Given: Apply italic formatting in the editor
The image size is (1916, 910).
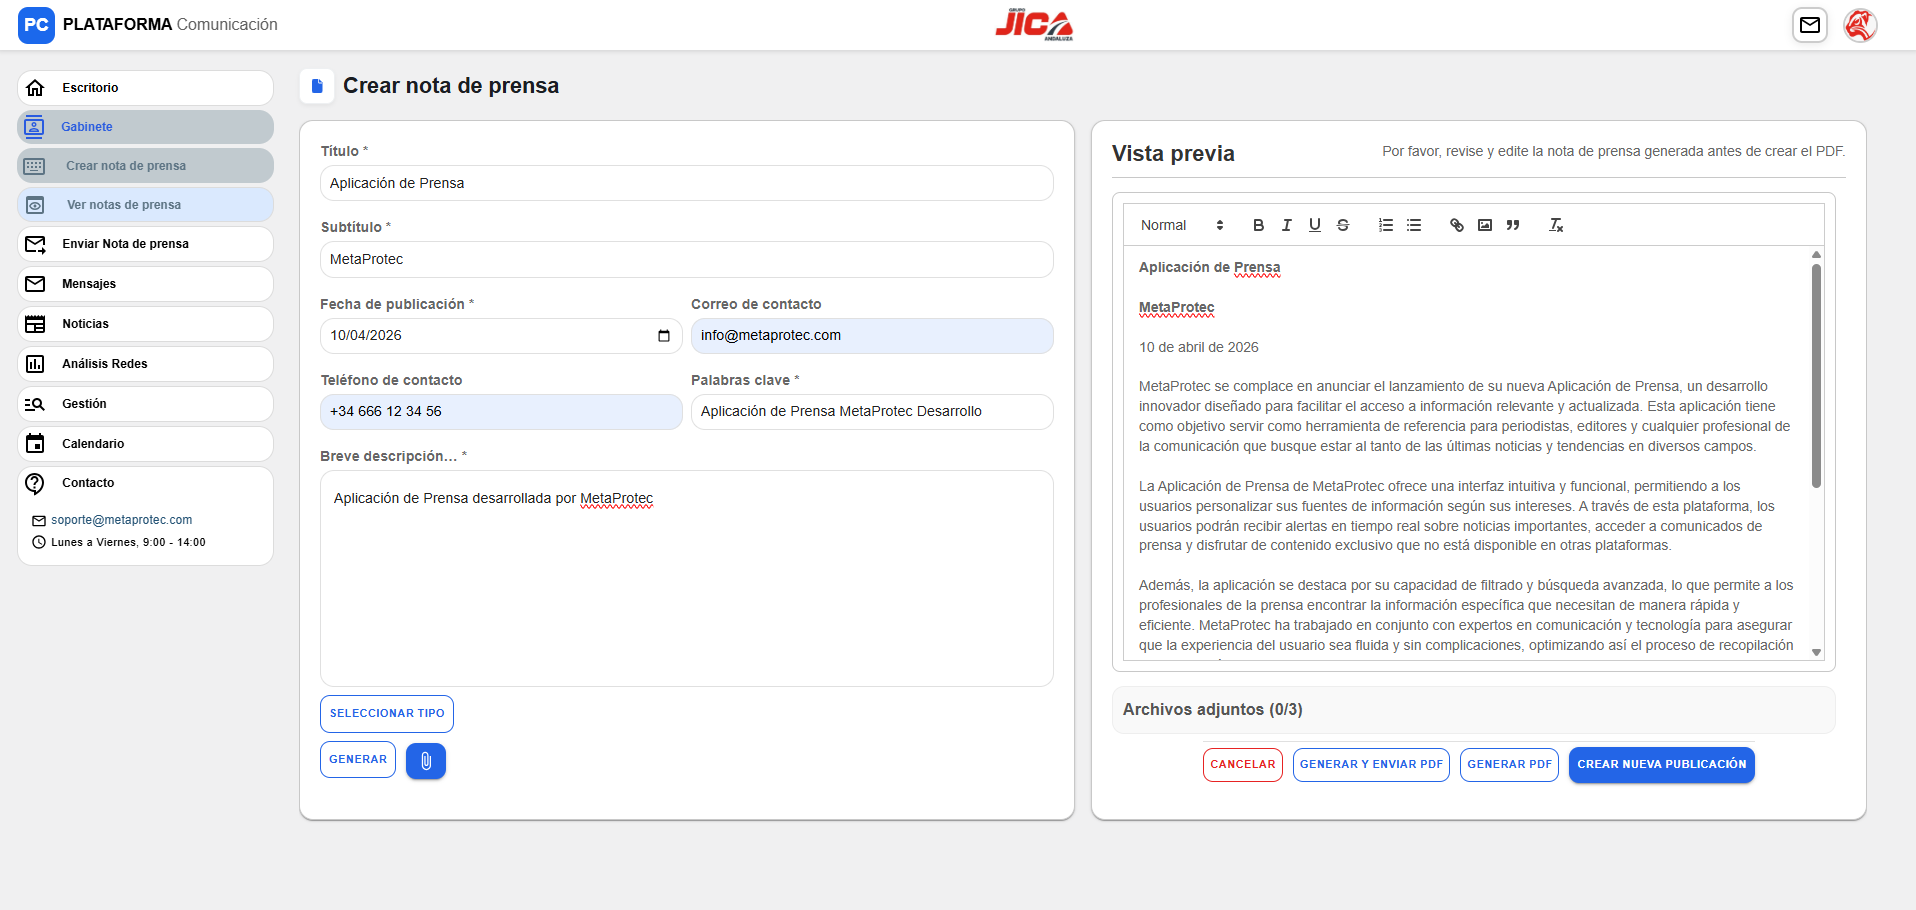Looking at the screenshot, I should click(1287, 225).
